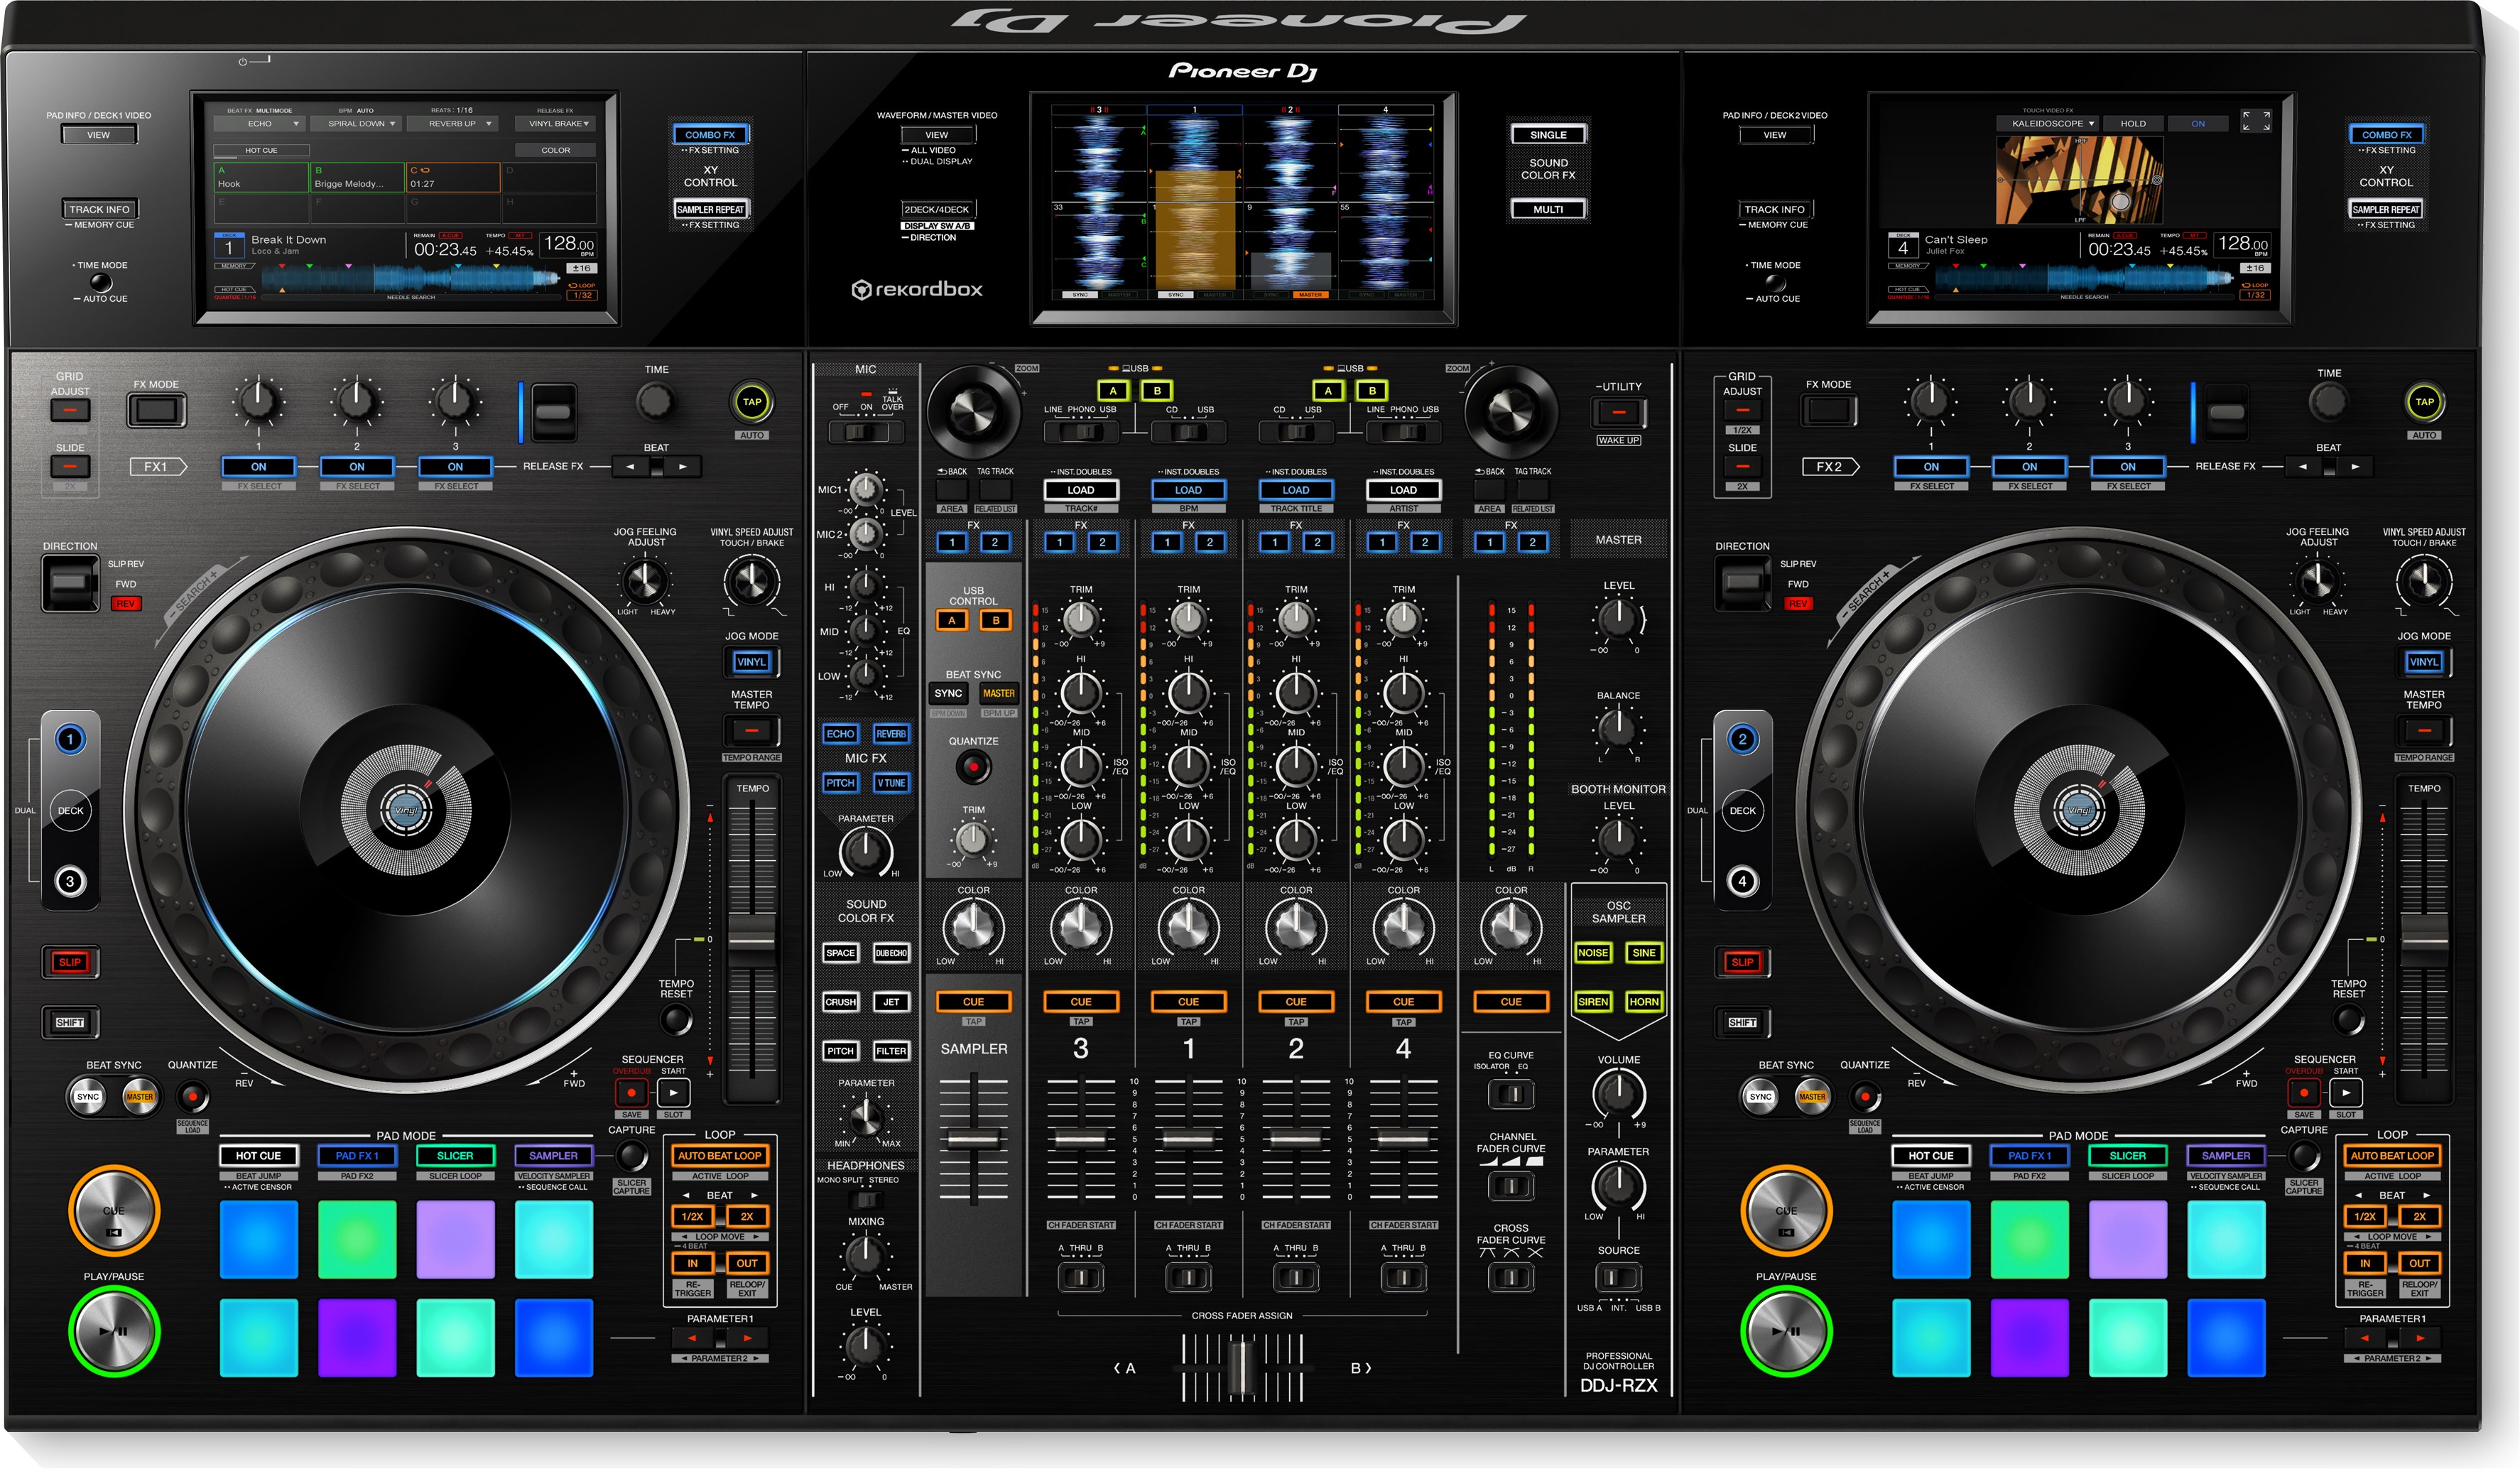Trigger the SIREN oscillator sampler
The width and height of the screenshot is (2520, 1469).
point(1594,1001)
